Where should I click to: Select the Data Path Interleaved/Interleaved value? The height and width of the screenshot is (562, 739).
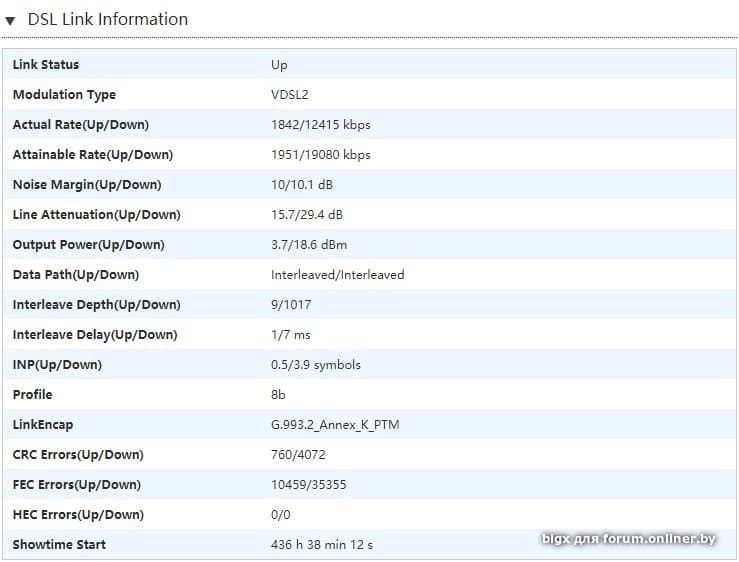(337, 275)
